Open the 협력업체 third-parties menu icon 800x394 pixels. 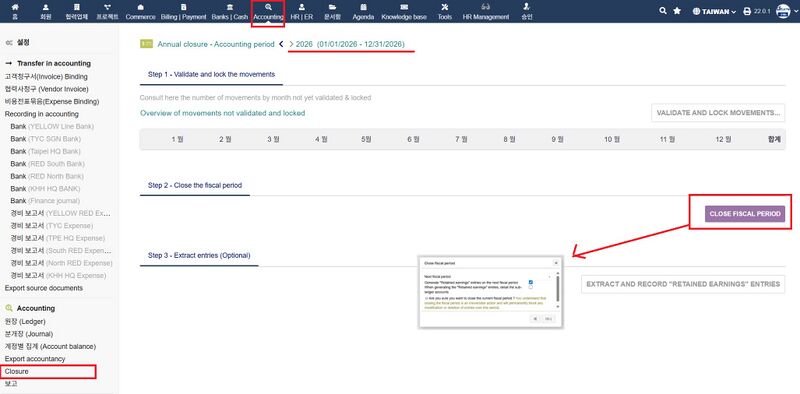77,8
